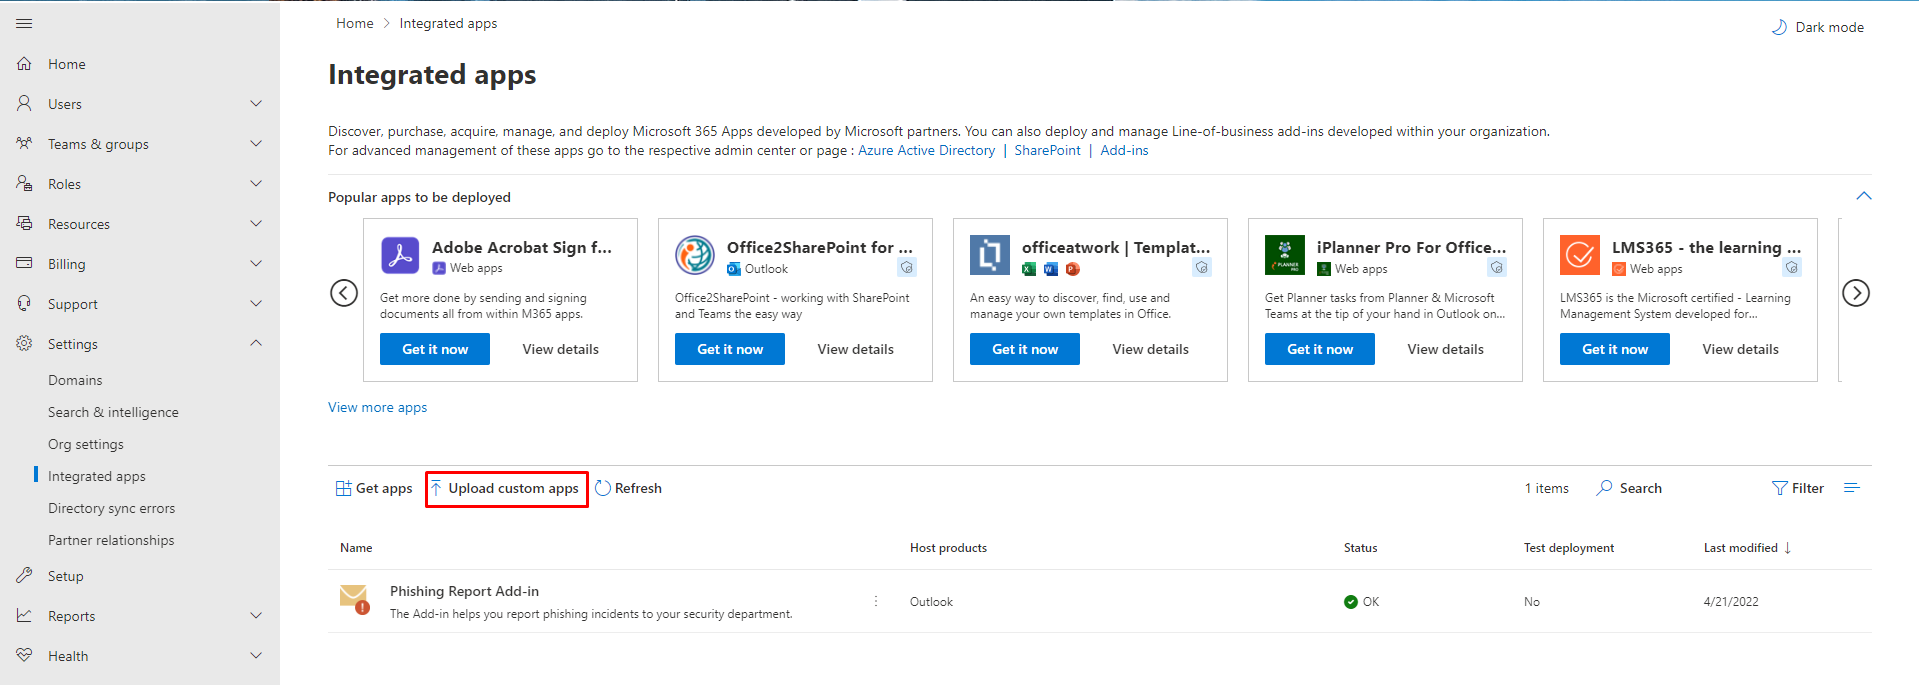Open Directory sync errors
The width and height of the screenshot is (1919, 685).
[x=111, y=508]
